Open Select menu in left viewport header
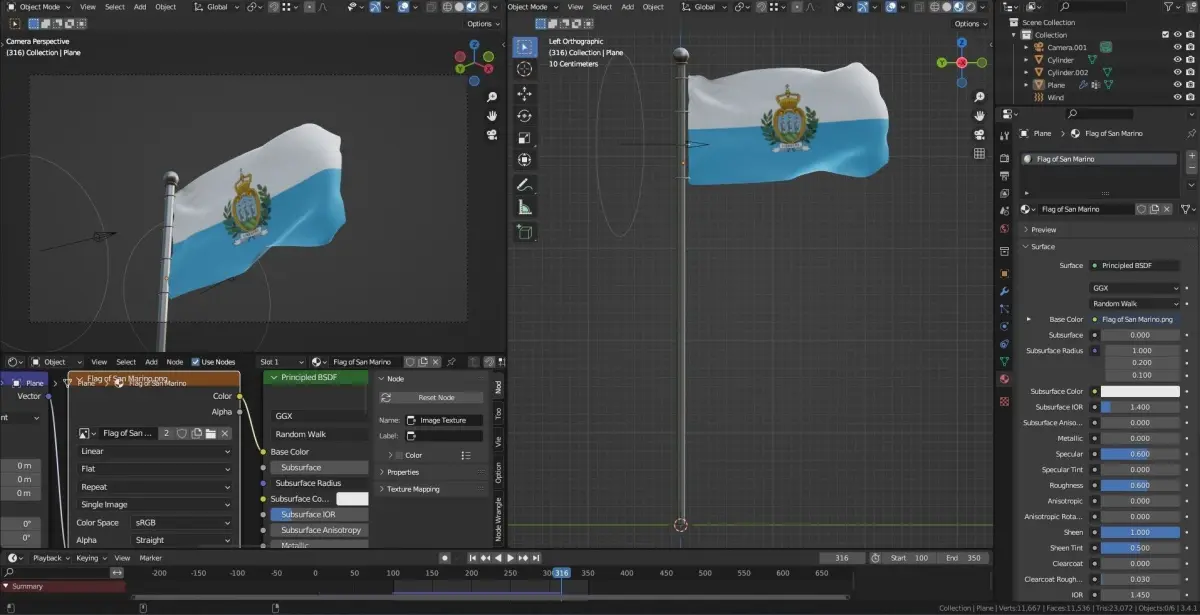Viewport: 1200px width, 615px height. click(115, 7)
